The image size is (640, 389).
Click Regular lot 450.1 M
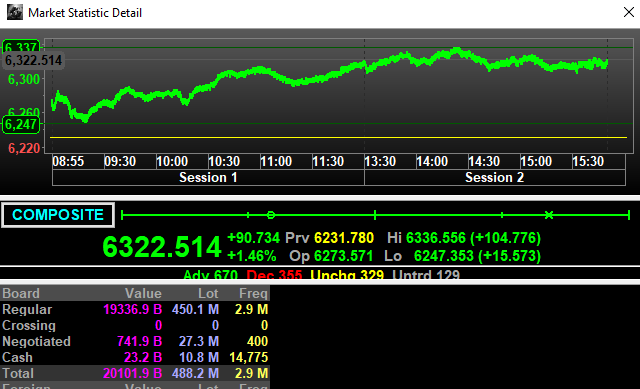click(x=195, y=309)
